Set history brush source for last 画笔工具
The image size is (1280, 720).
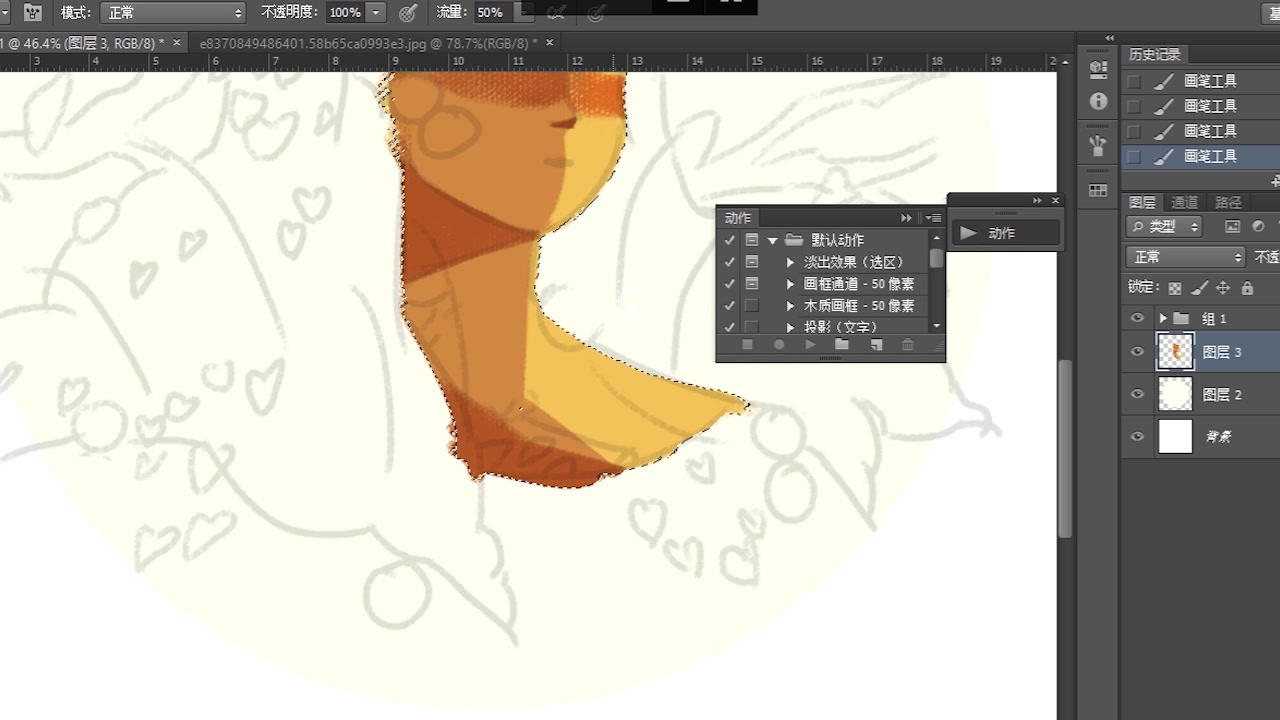click(1134, 156)
